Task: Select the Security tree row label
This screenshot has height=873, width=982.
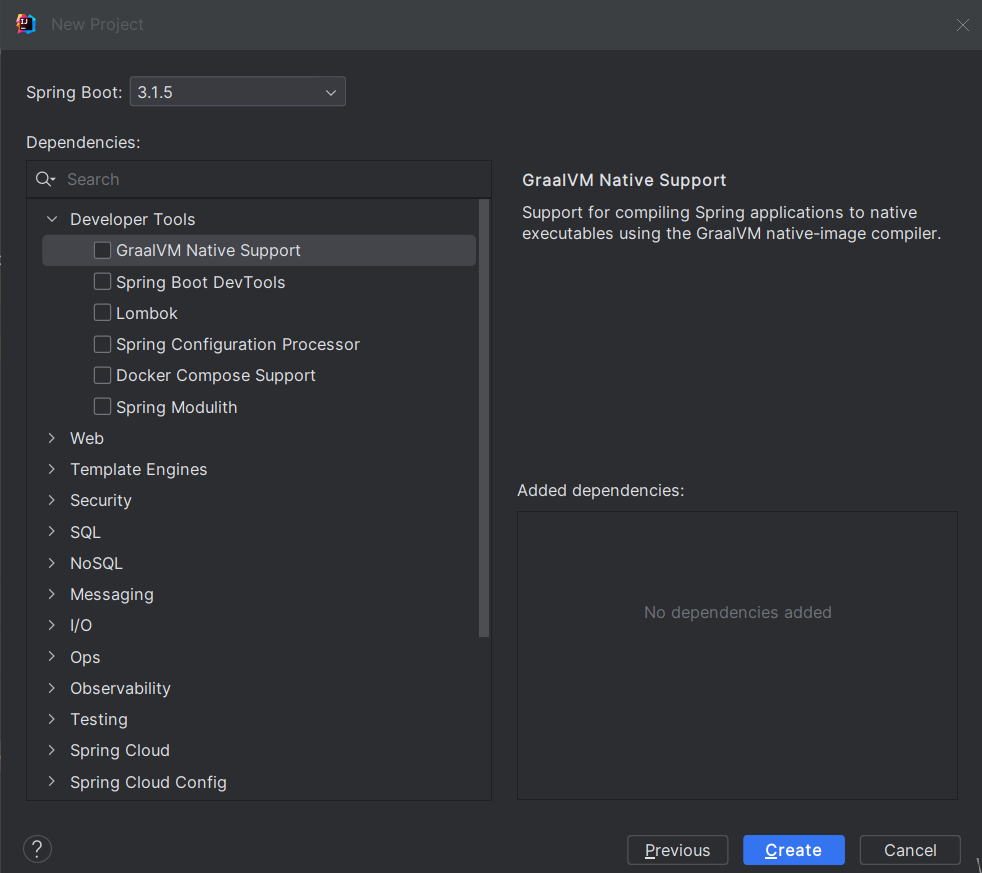Action: coord(101,500)
